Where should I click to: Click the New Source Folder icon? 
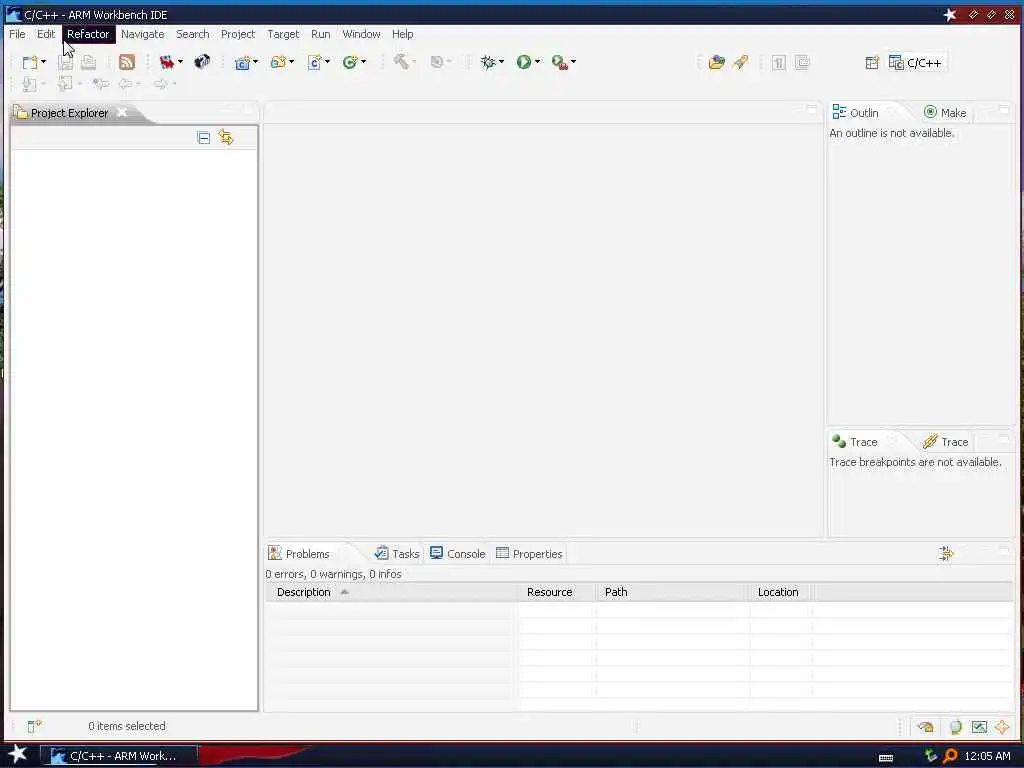[279, 62]
